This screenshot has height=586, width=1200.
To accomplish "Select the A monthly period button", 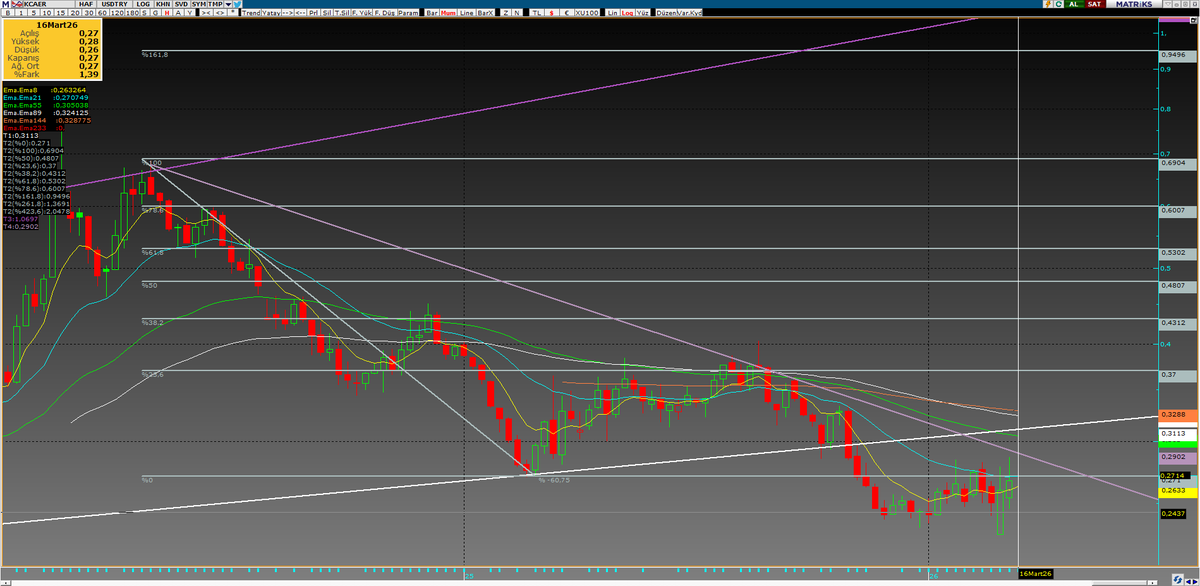I will (178, 13).
